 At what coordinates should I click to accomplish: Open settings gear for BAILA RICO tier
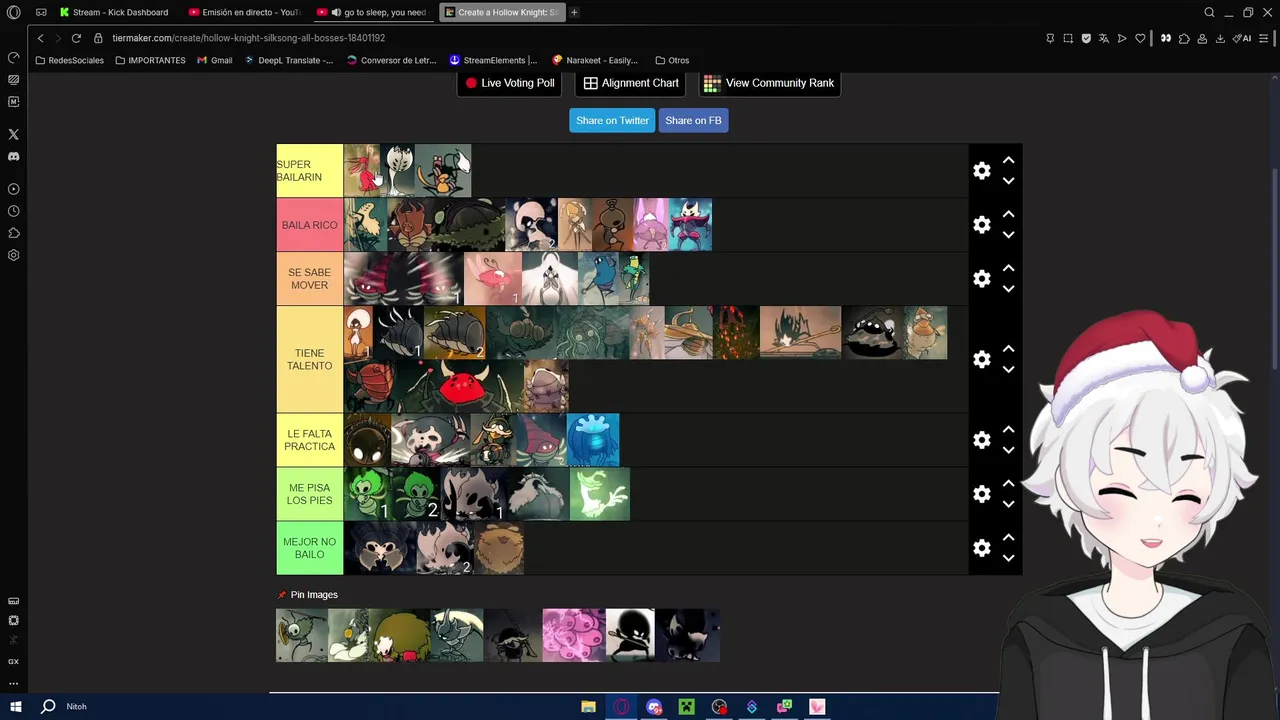(x=982, y=225)
